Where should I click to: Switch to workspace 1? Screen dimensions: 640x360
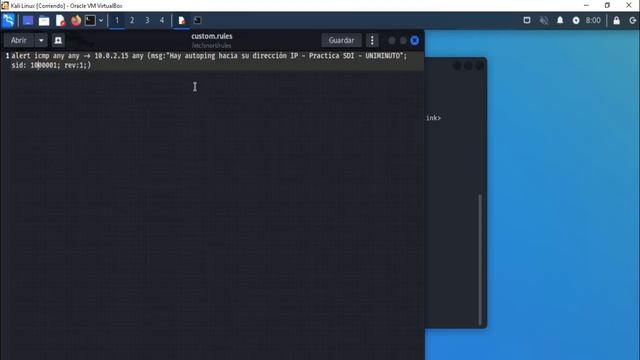[x=117, y=20]
